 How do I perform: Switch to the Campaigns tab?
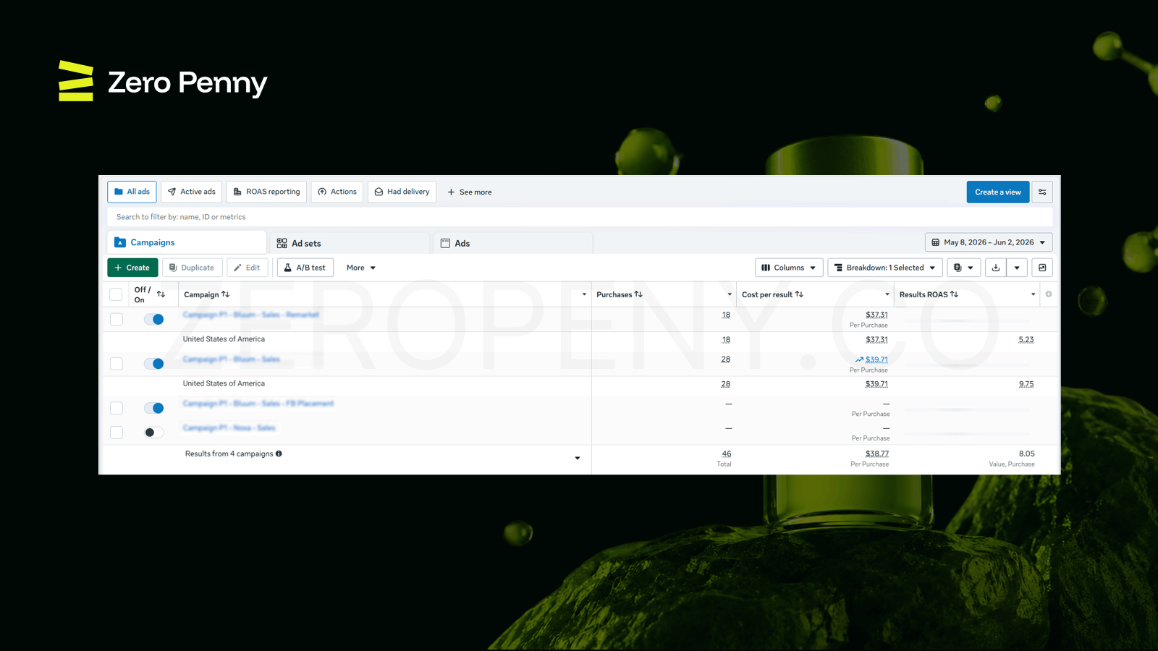[187, 242]
